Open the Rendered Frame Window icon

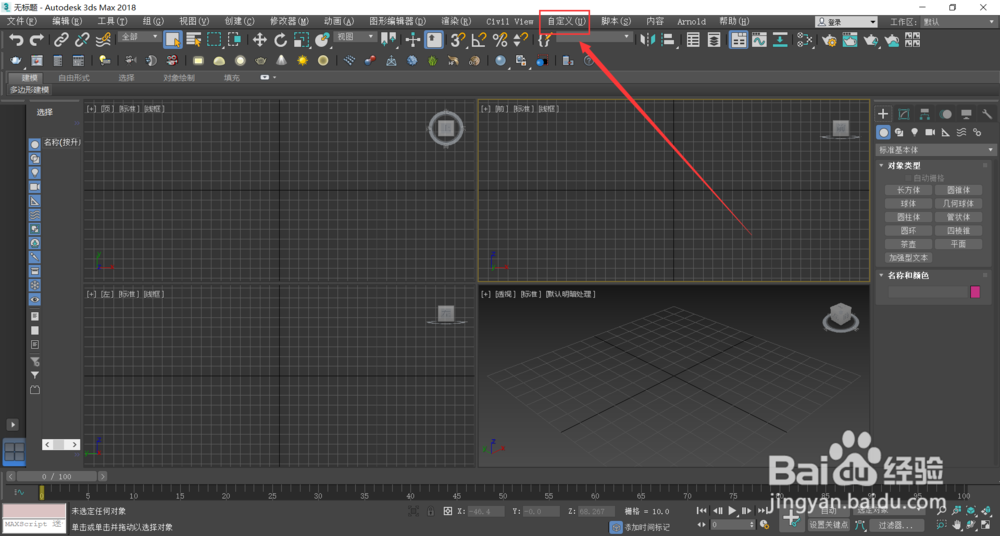(850, 40)
